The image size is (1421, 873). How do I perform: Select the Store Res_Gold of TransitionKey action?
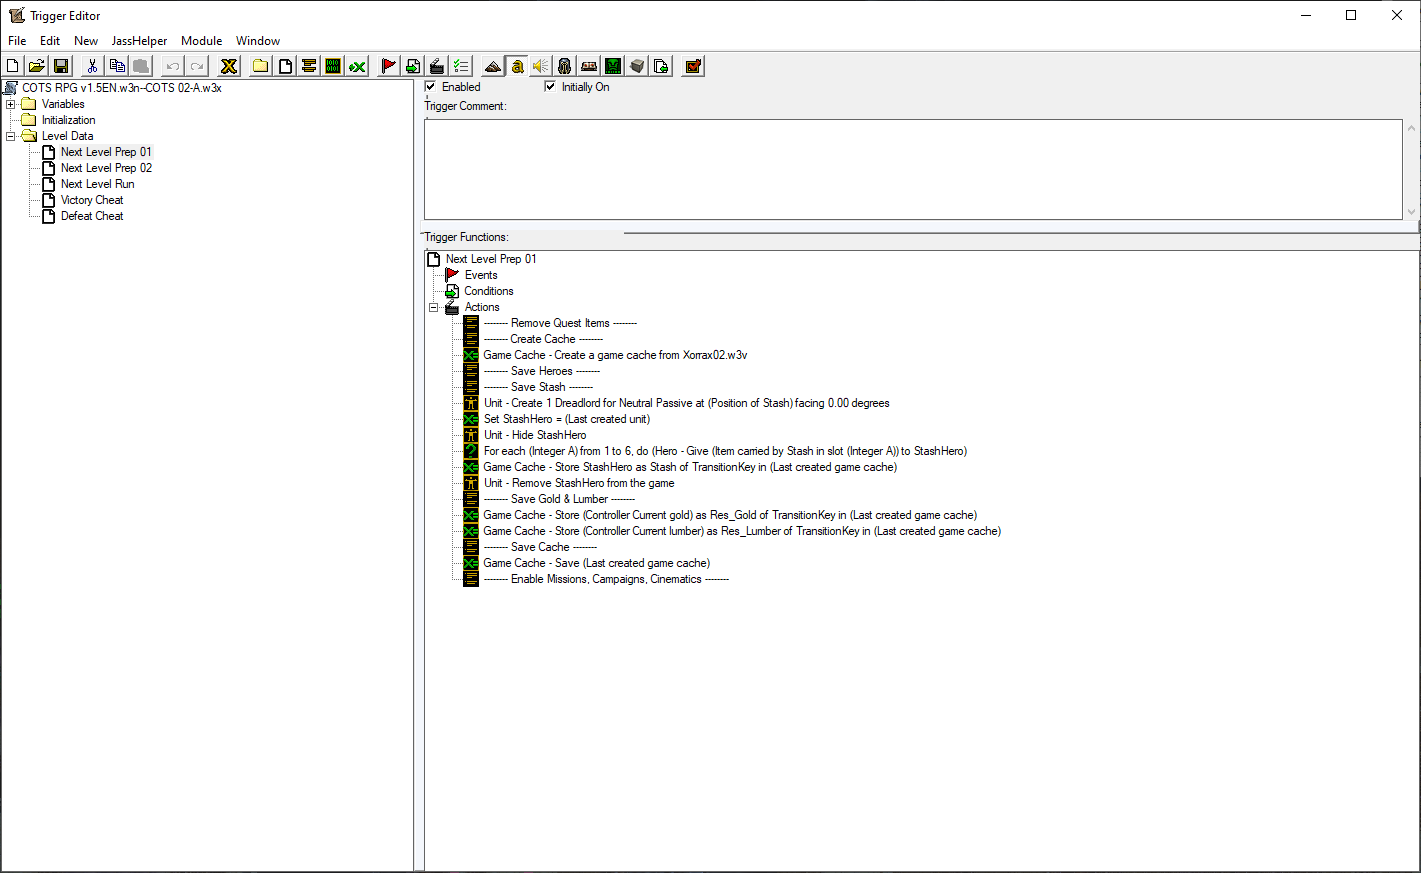pyautogui.click(x=730, y=515)
